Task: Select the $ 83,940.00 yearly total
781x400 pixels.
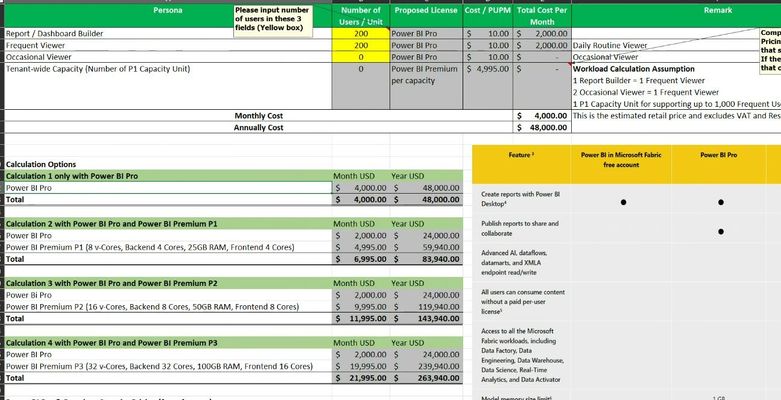Action: point(426,259)
